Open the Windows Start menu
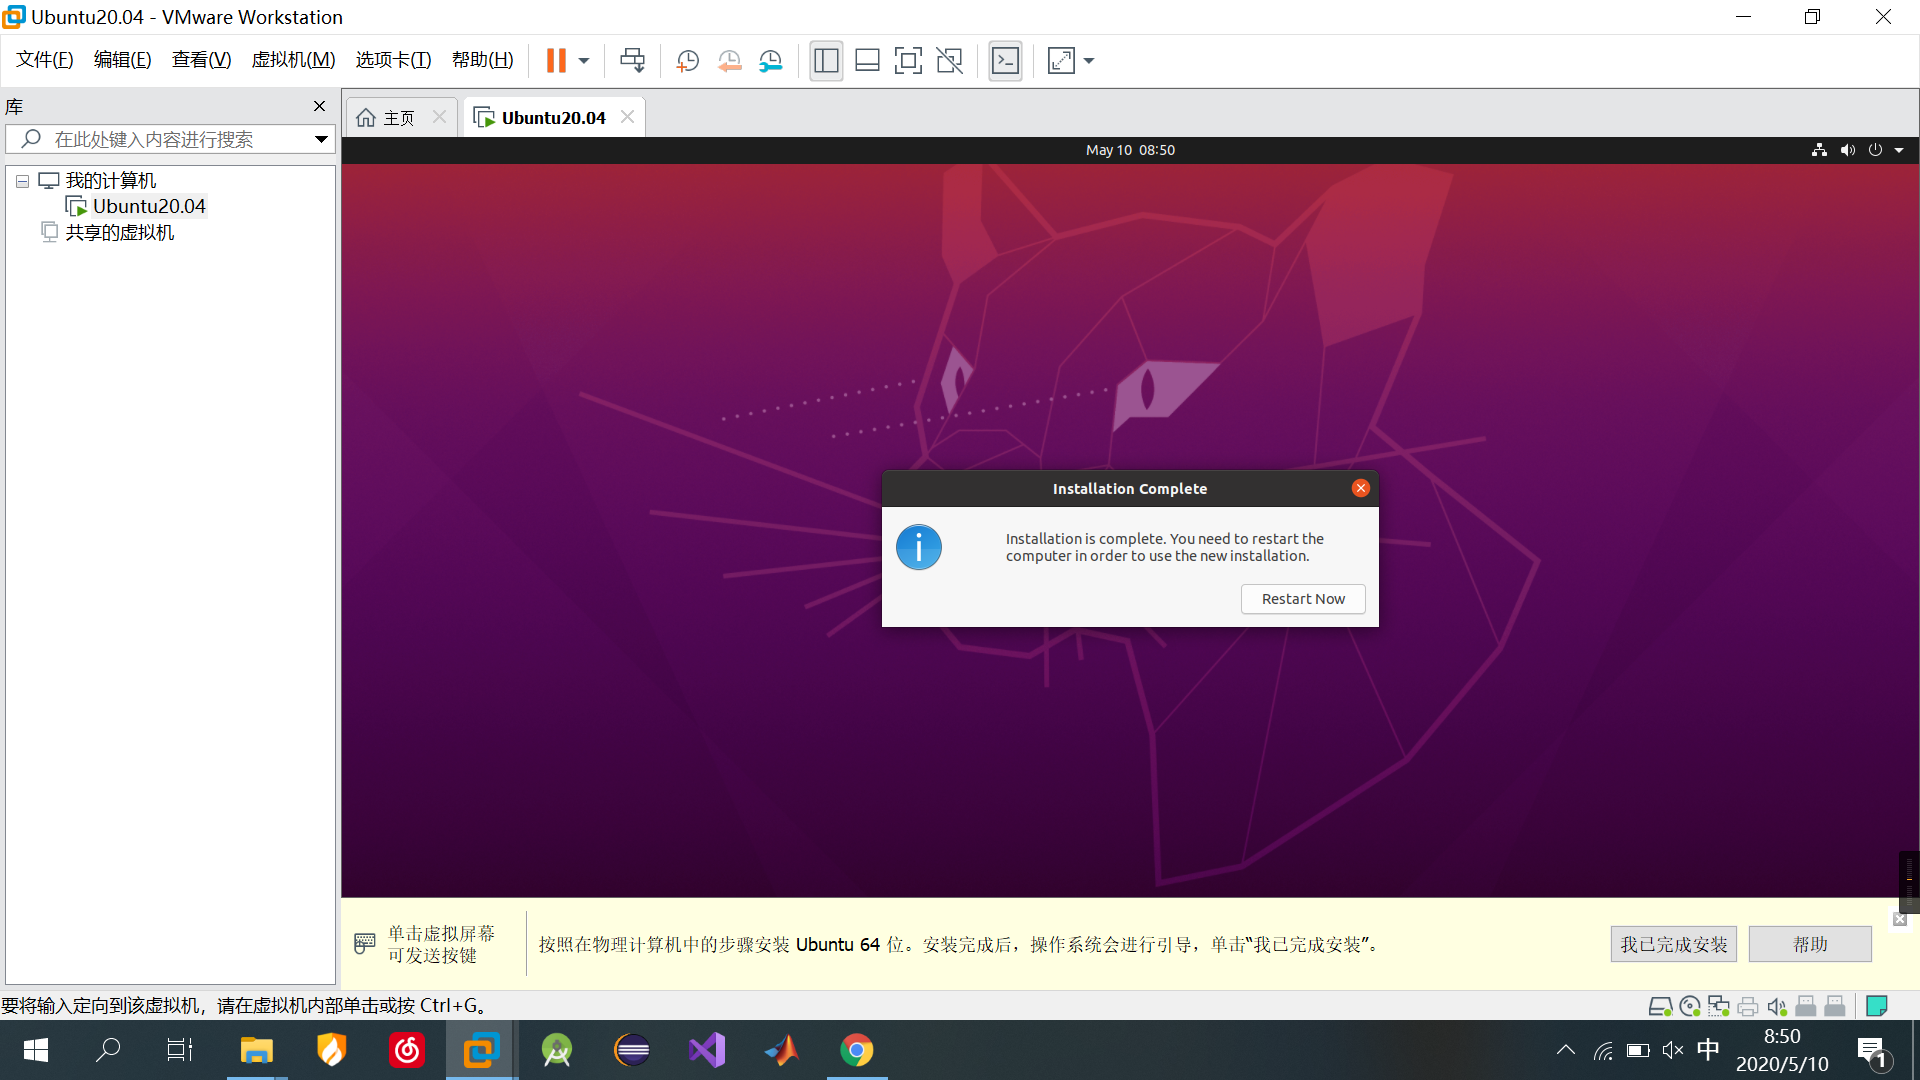The width and height of the screenshot is (1920, 1080). pyautogui.click(x=36, y=1050)
